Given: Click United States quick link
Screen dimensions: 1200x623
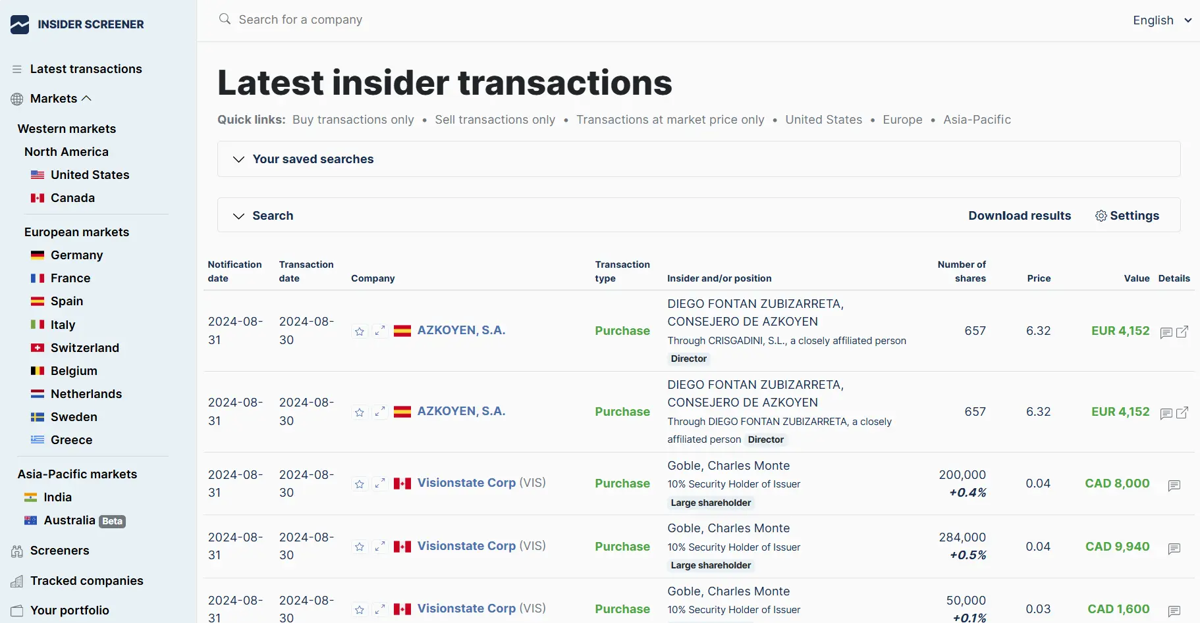Looking at the screenshot, I should (824, 119).
